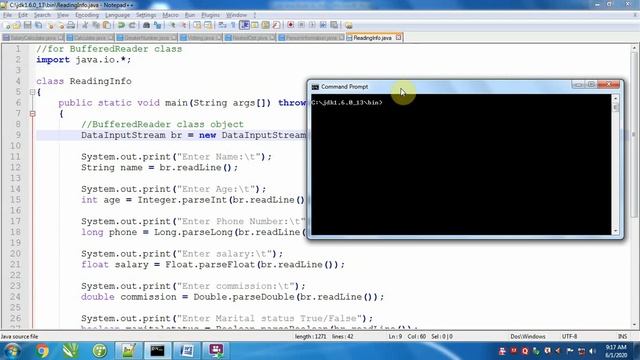Open the Window menu
This screenshot has width=640, height=360.
pyautogui.click(x=236, y=15)
